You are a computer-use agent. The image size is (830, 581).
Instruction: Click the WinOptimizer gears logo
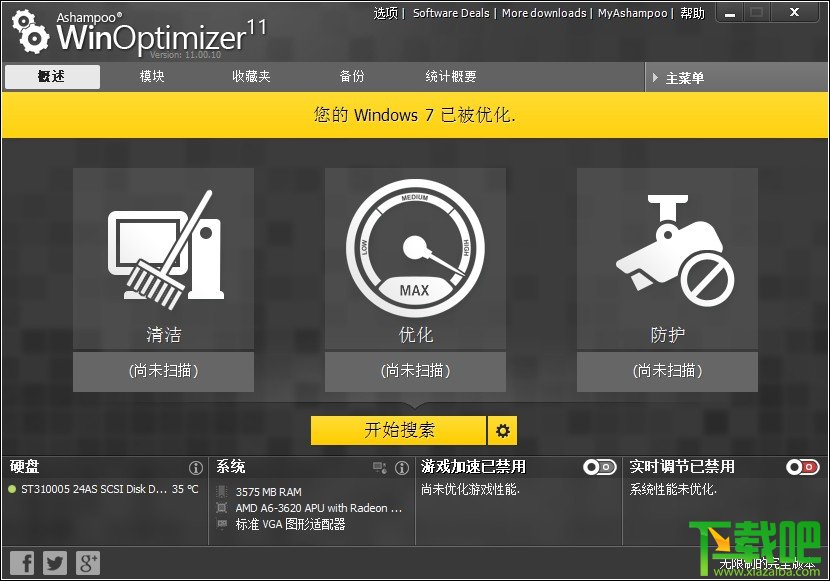pyautogui.click(x=30, y=32)
